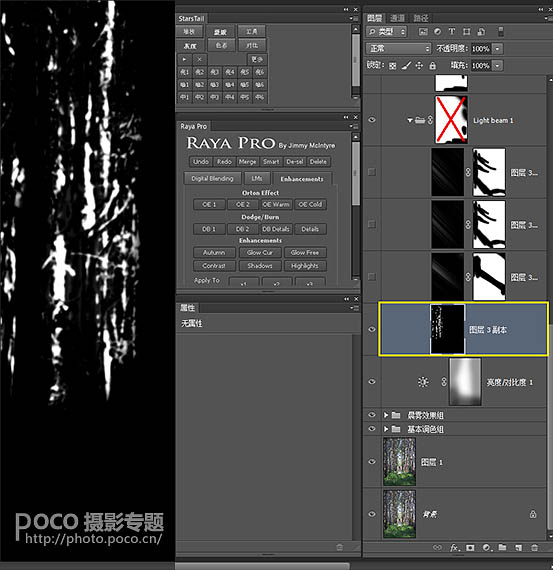Click the OE Warm button

click(276, 204)
